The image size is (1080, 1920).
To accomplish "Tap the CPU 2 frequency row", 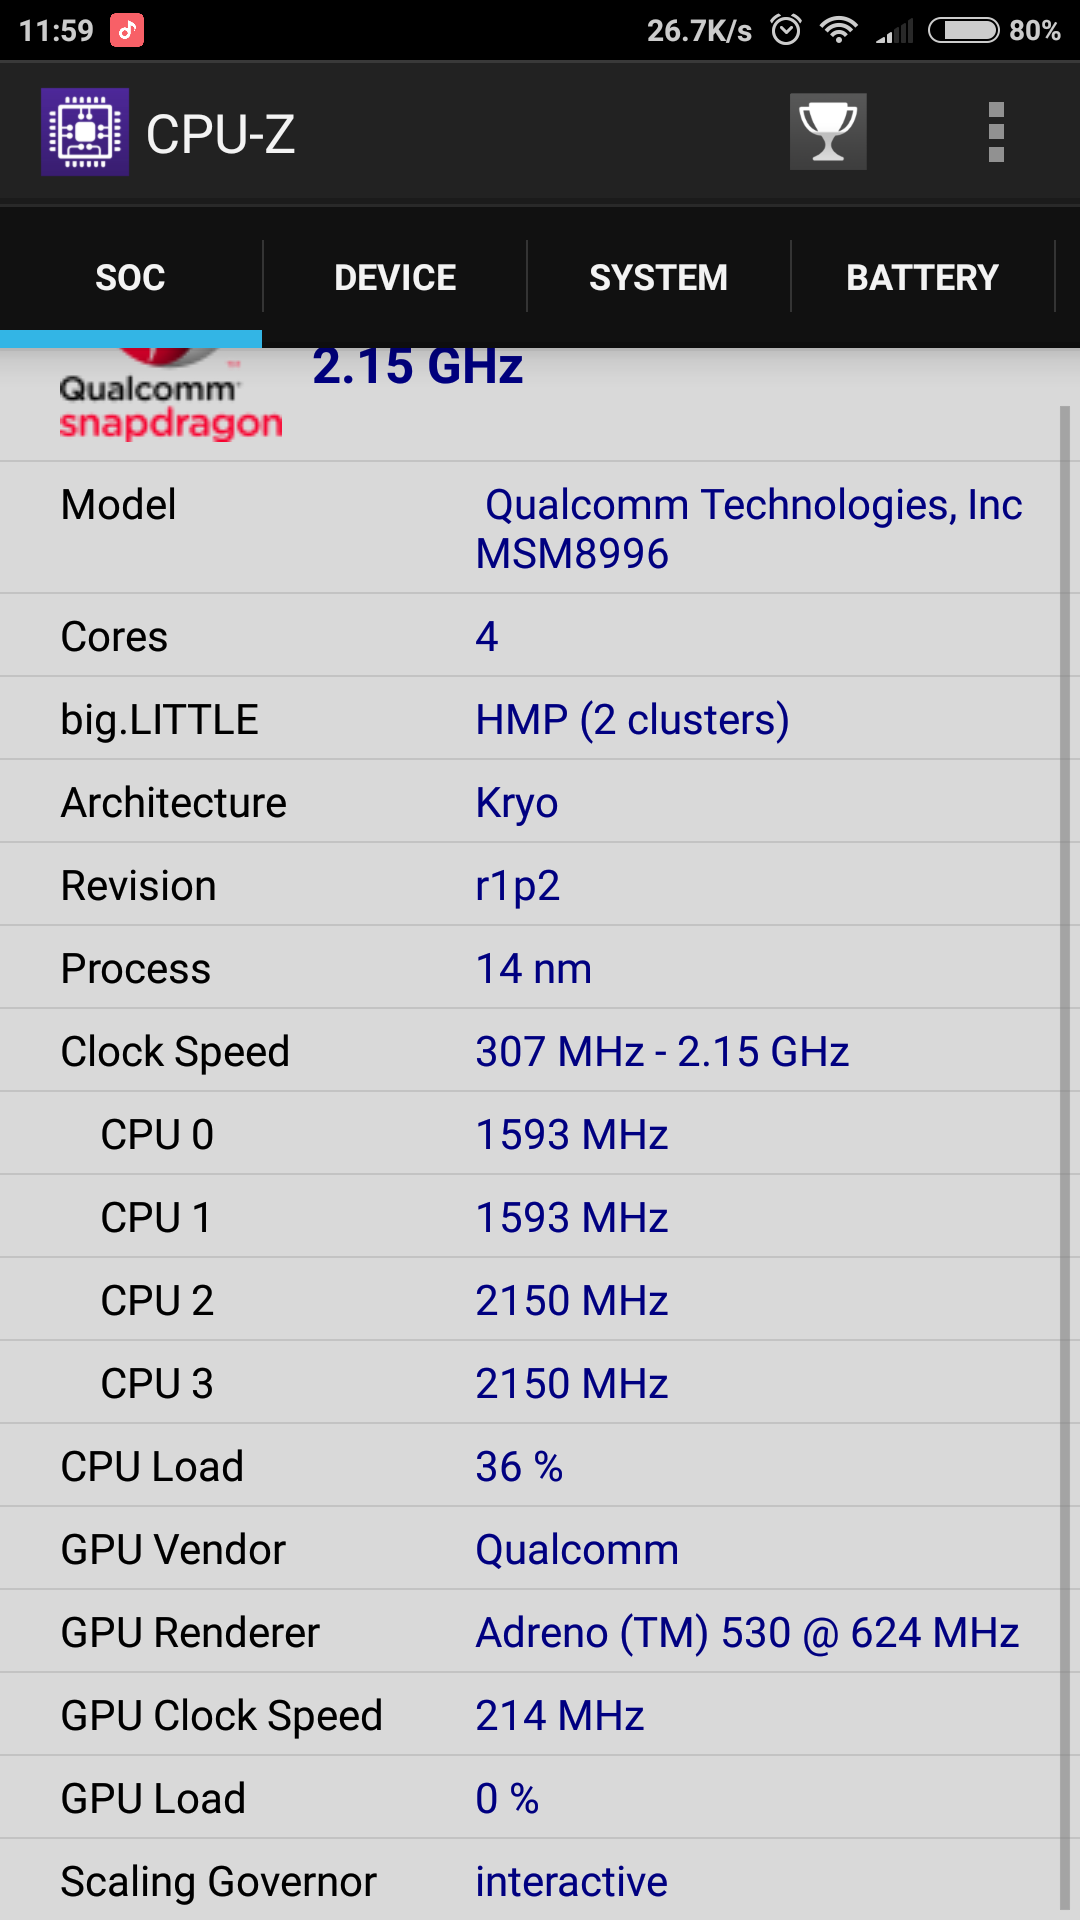I will pos(529,1299).
